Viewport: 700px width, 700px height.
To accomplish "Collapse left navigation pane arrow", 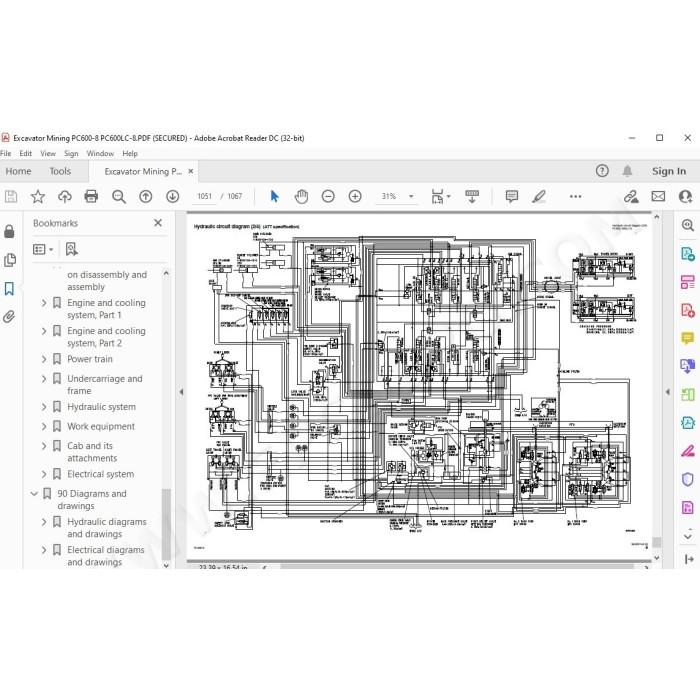I will click(x=181, y=392).
